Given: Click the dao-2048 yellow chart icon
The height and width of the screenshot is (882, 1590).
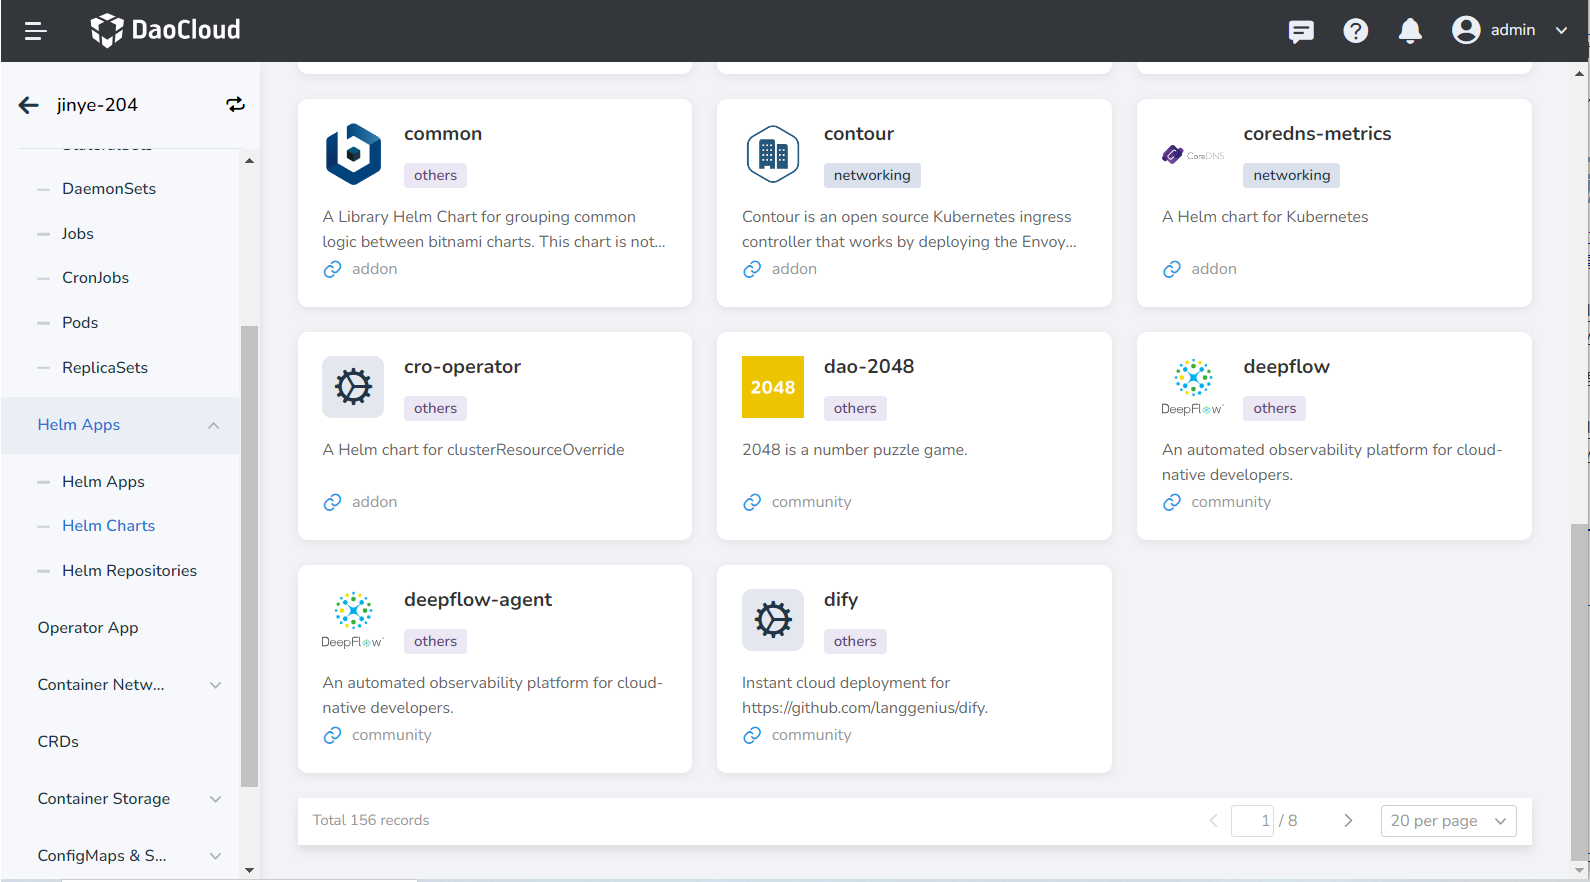Looking at the screenshot, I should click(x=772, y=387).
